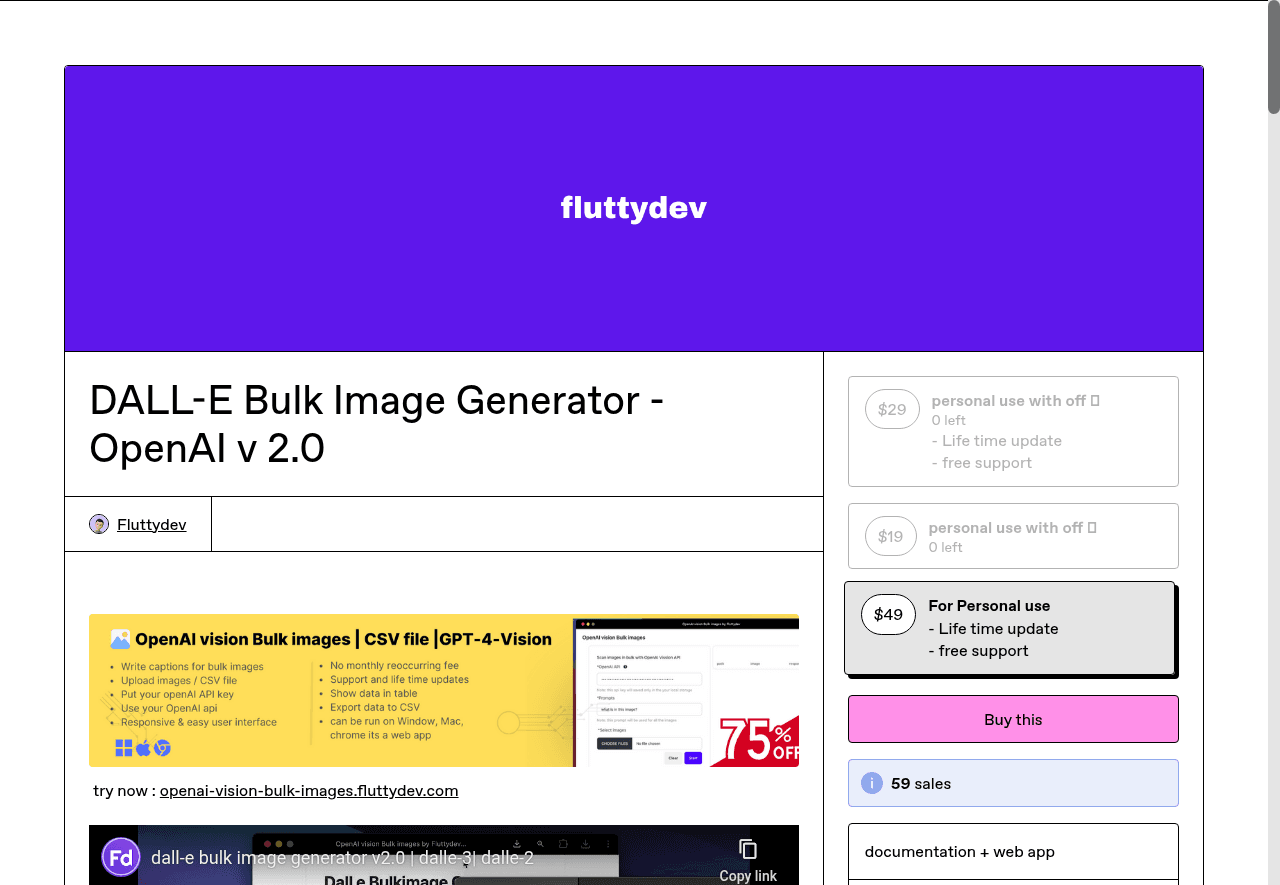
Task: Click the fluttydev banner heading
Action: pyautogui.click(x=633, y=208)
